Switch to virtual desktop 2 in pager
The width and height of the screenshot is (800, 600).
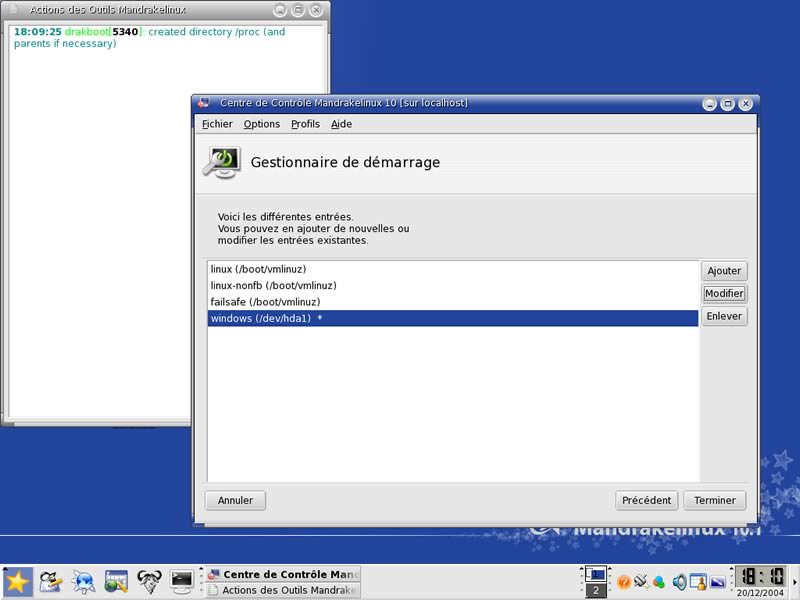click(x=595, y=590)
